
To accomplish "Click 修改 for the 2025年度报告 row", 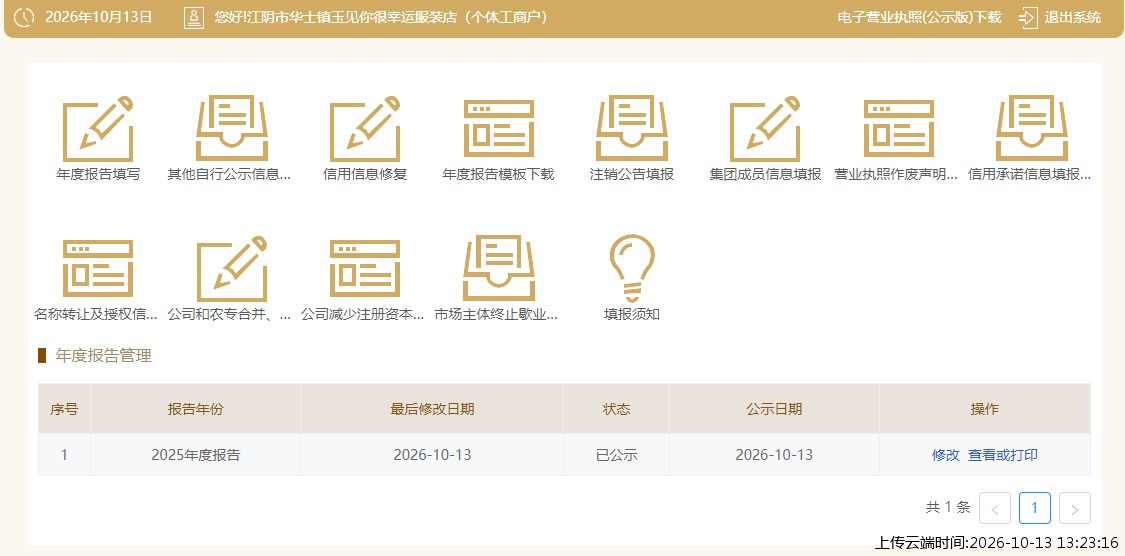I will 946,455.
